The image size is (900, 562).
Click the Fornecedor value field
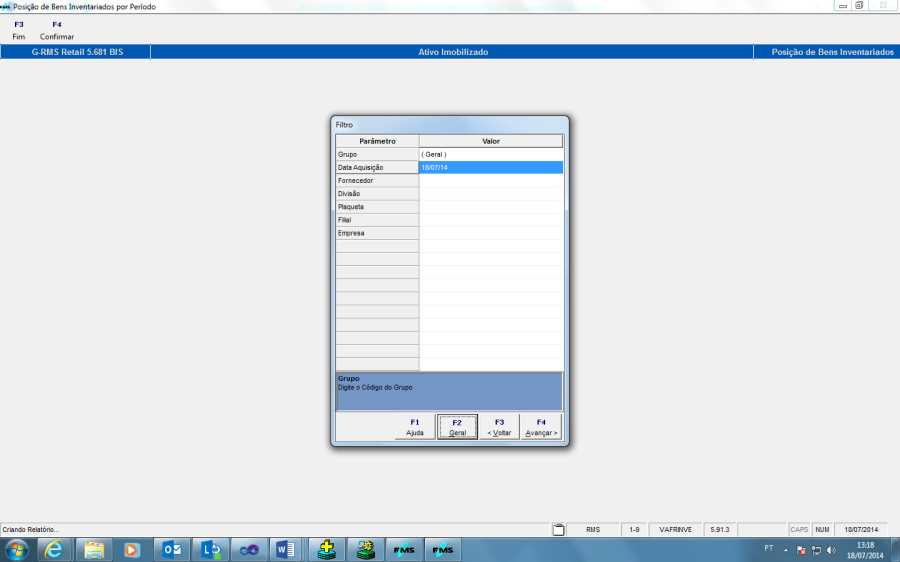(491, 181)
